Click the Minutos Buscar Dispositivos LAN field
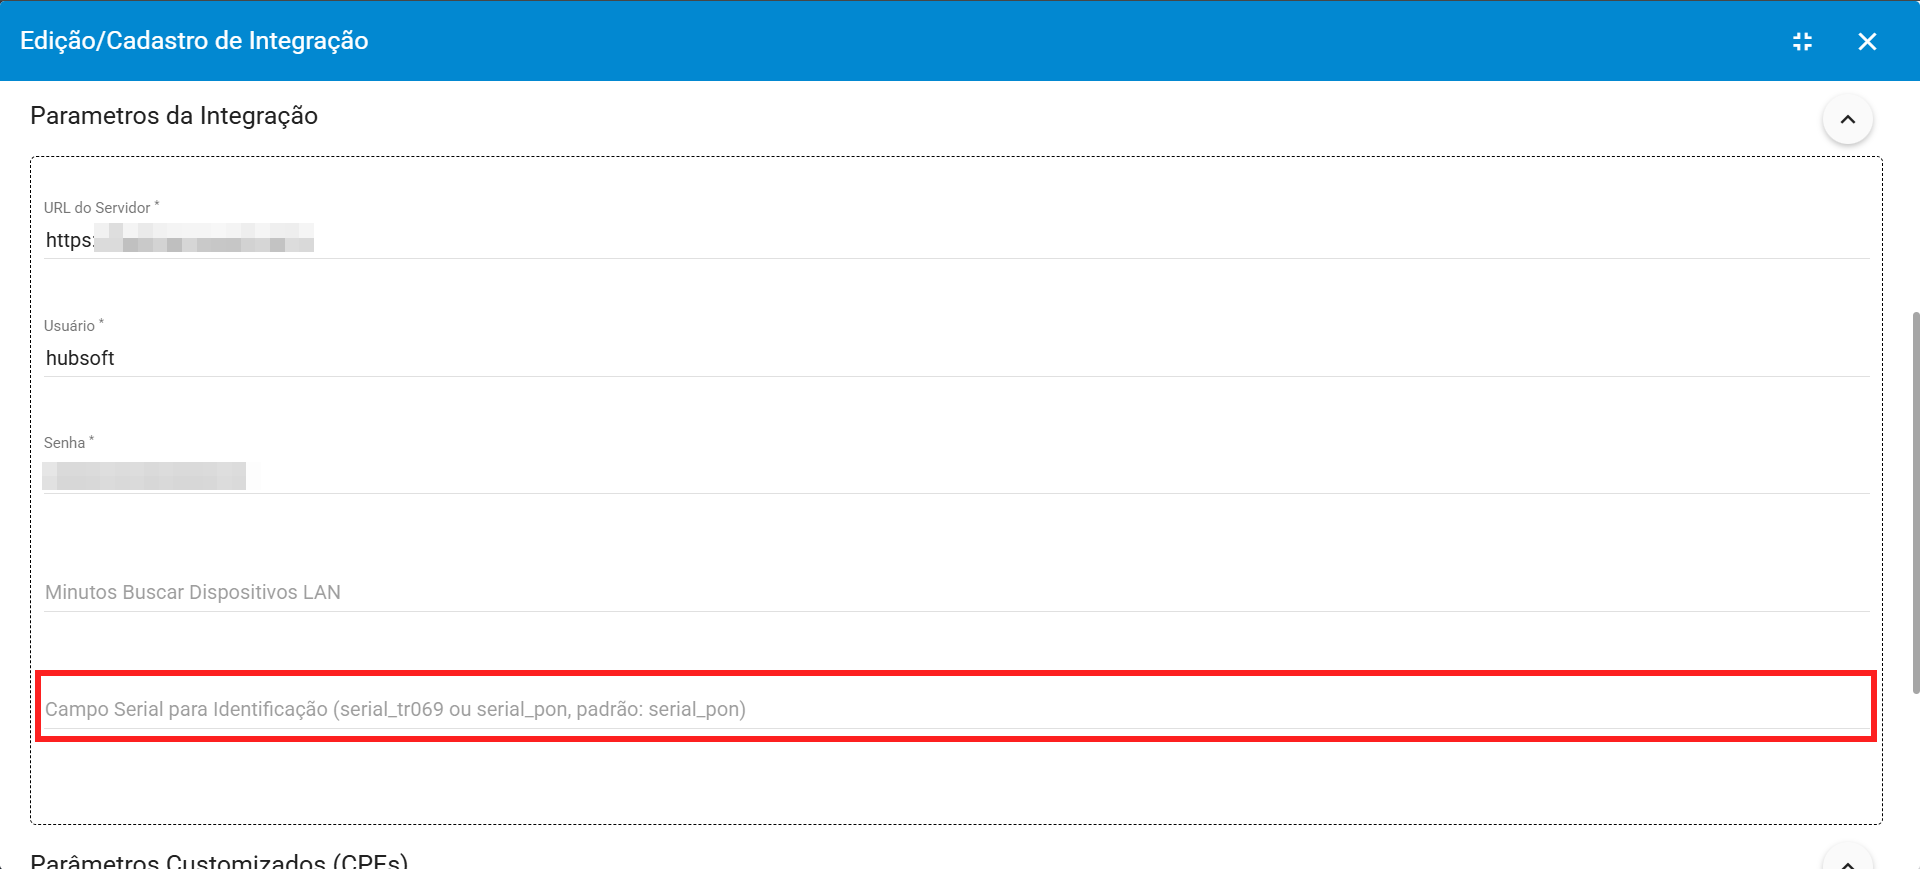The image size is (1920, 869). point(956,592)
